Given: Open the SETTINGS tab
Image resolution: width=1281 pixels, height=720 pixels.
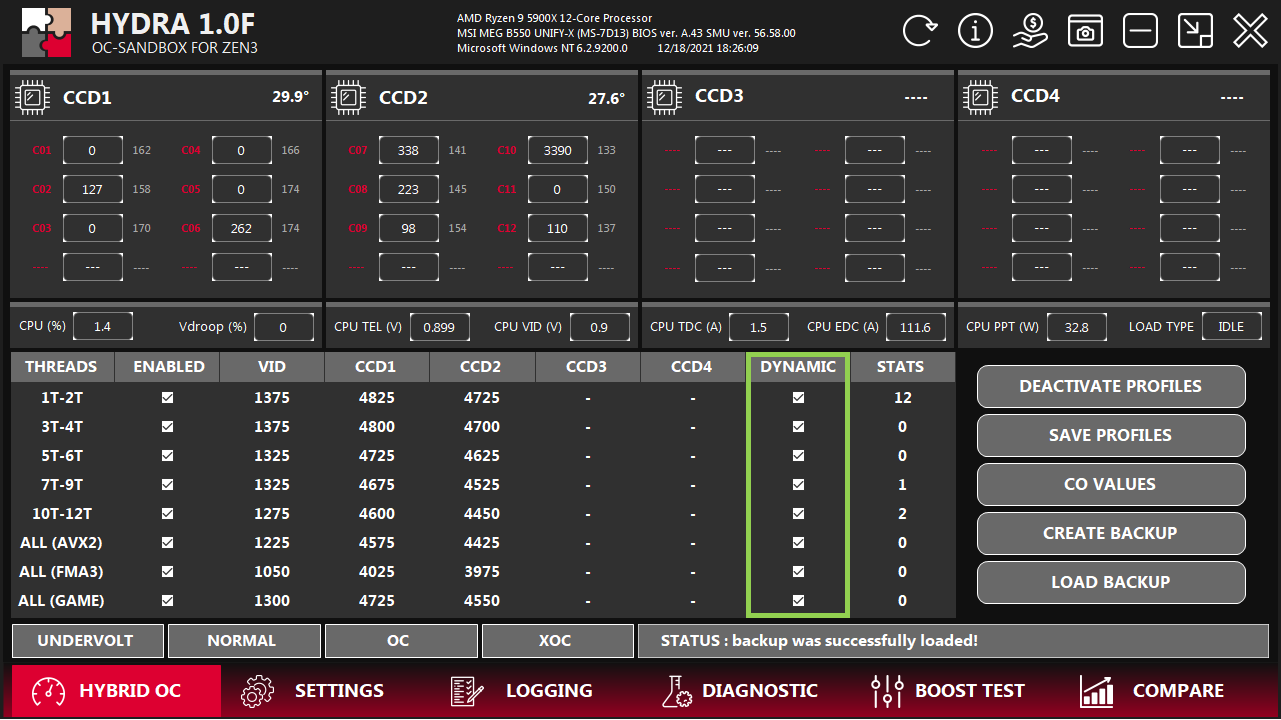Looking at the screenshot, I should pyautogui.click(x=313, y=691).
